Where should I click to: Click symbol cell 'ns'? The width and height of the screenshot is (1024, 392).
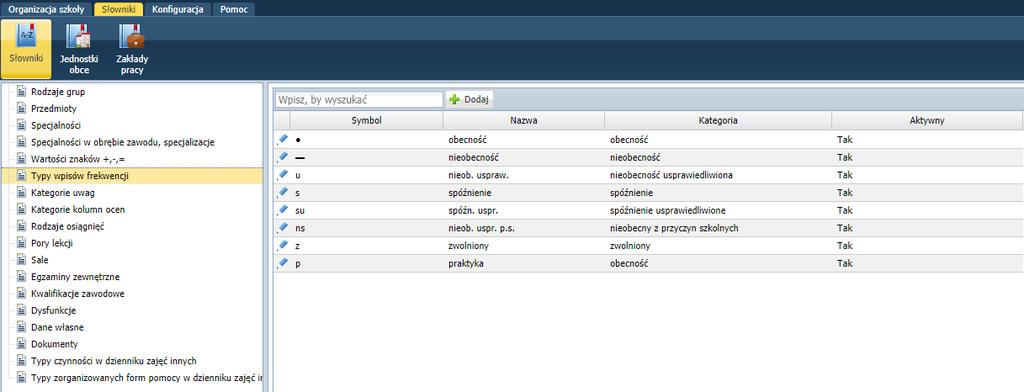(x=366, y=228)
